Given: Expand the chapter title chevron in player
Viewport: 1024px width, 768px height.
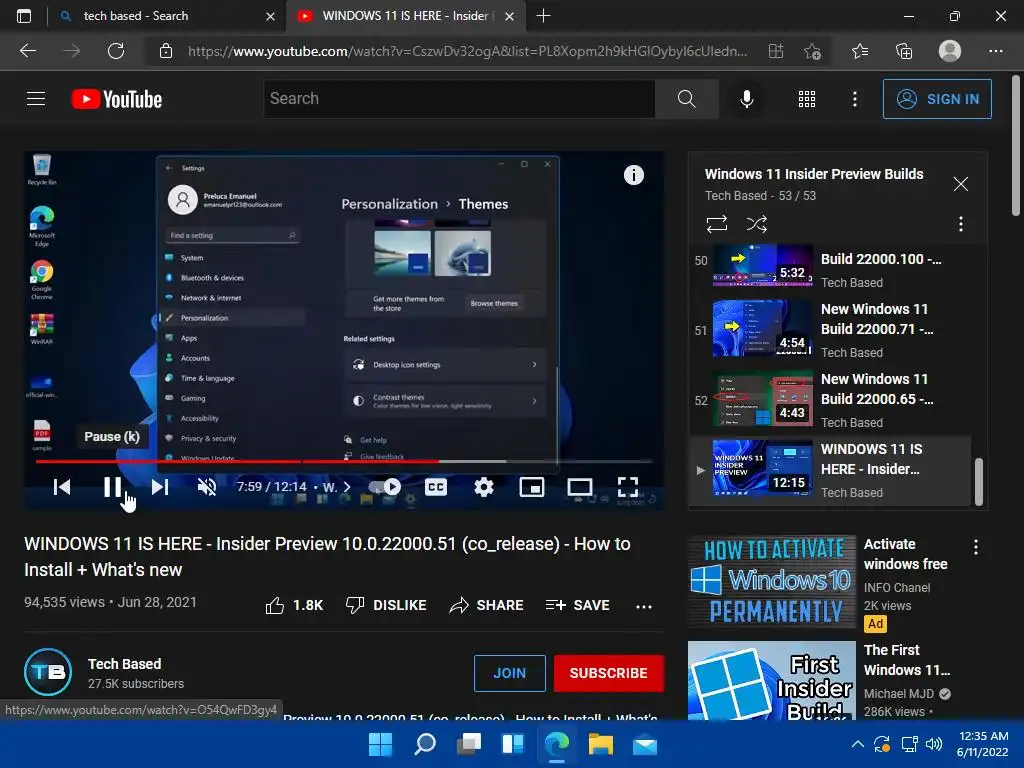Looking at the screenshot, I should pyautogui.click(x=347, y=487).
